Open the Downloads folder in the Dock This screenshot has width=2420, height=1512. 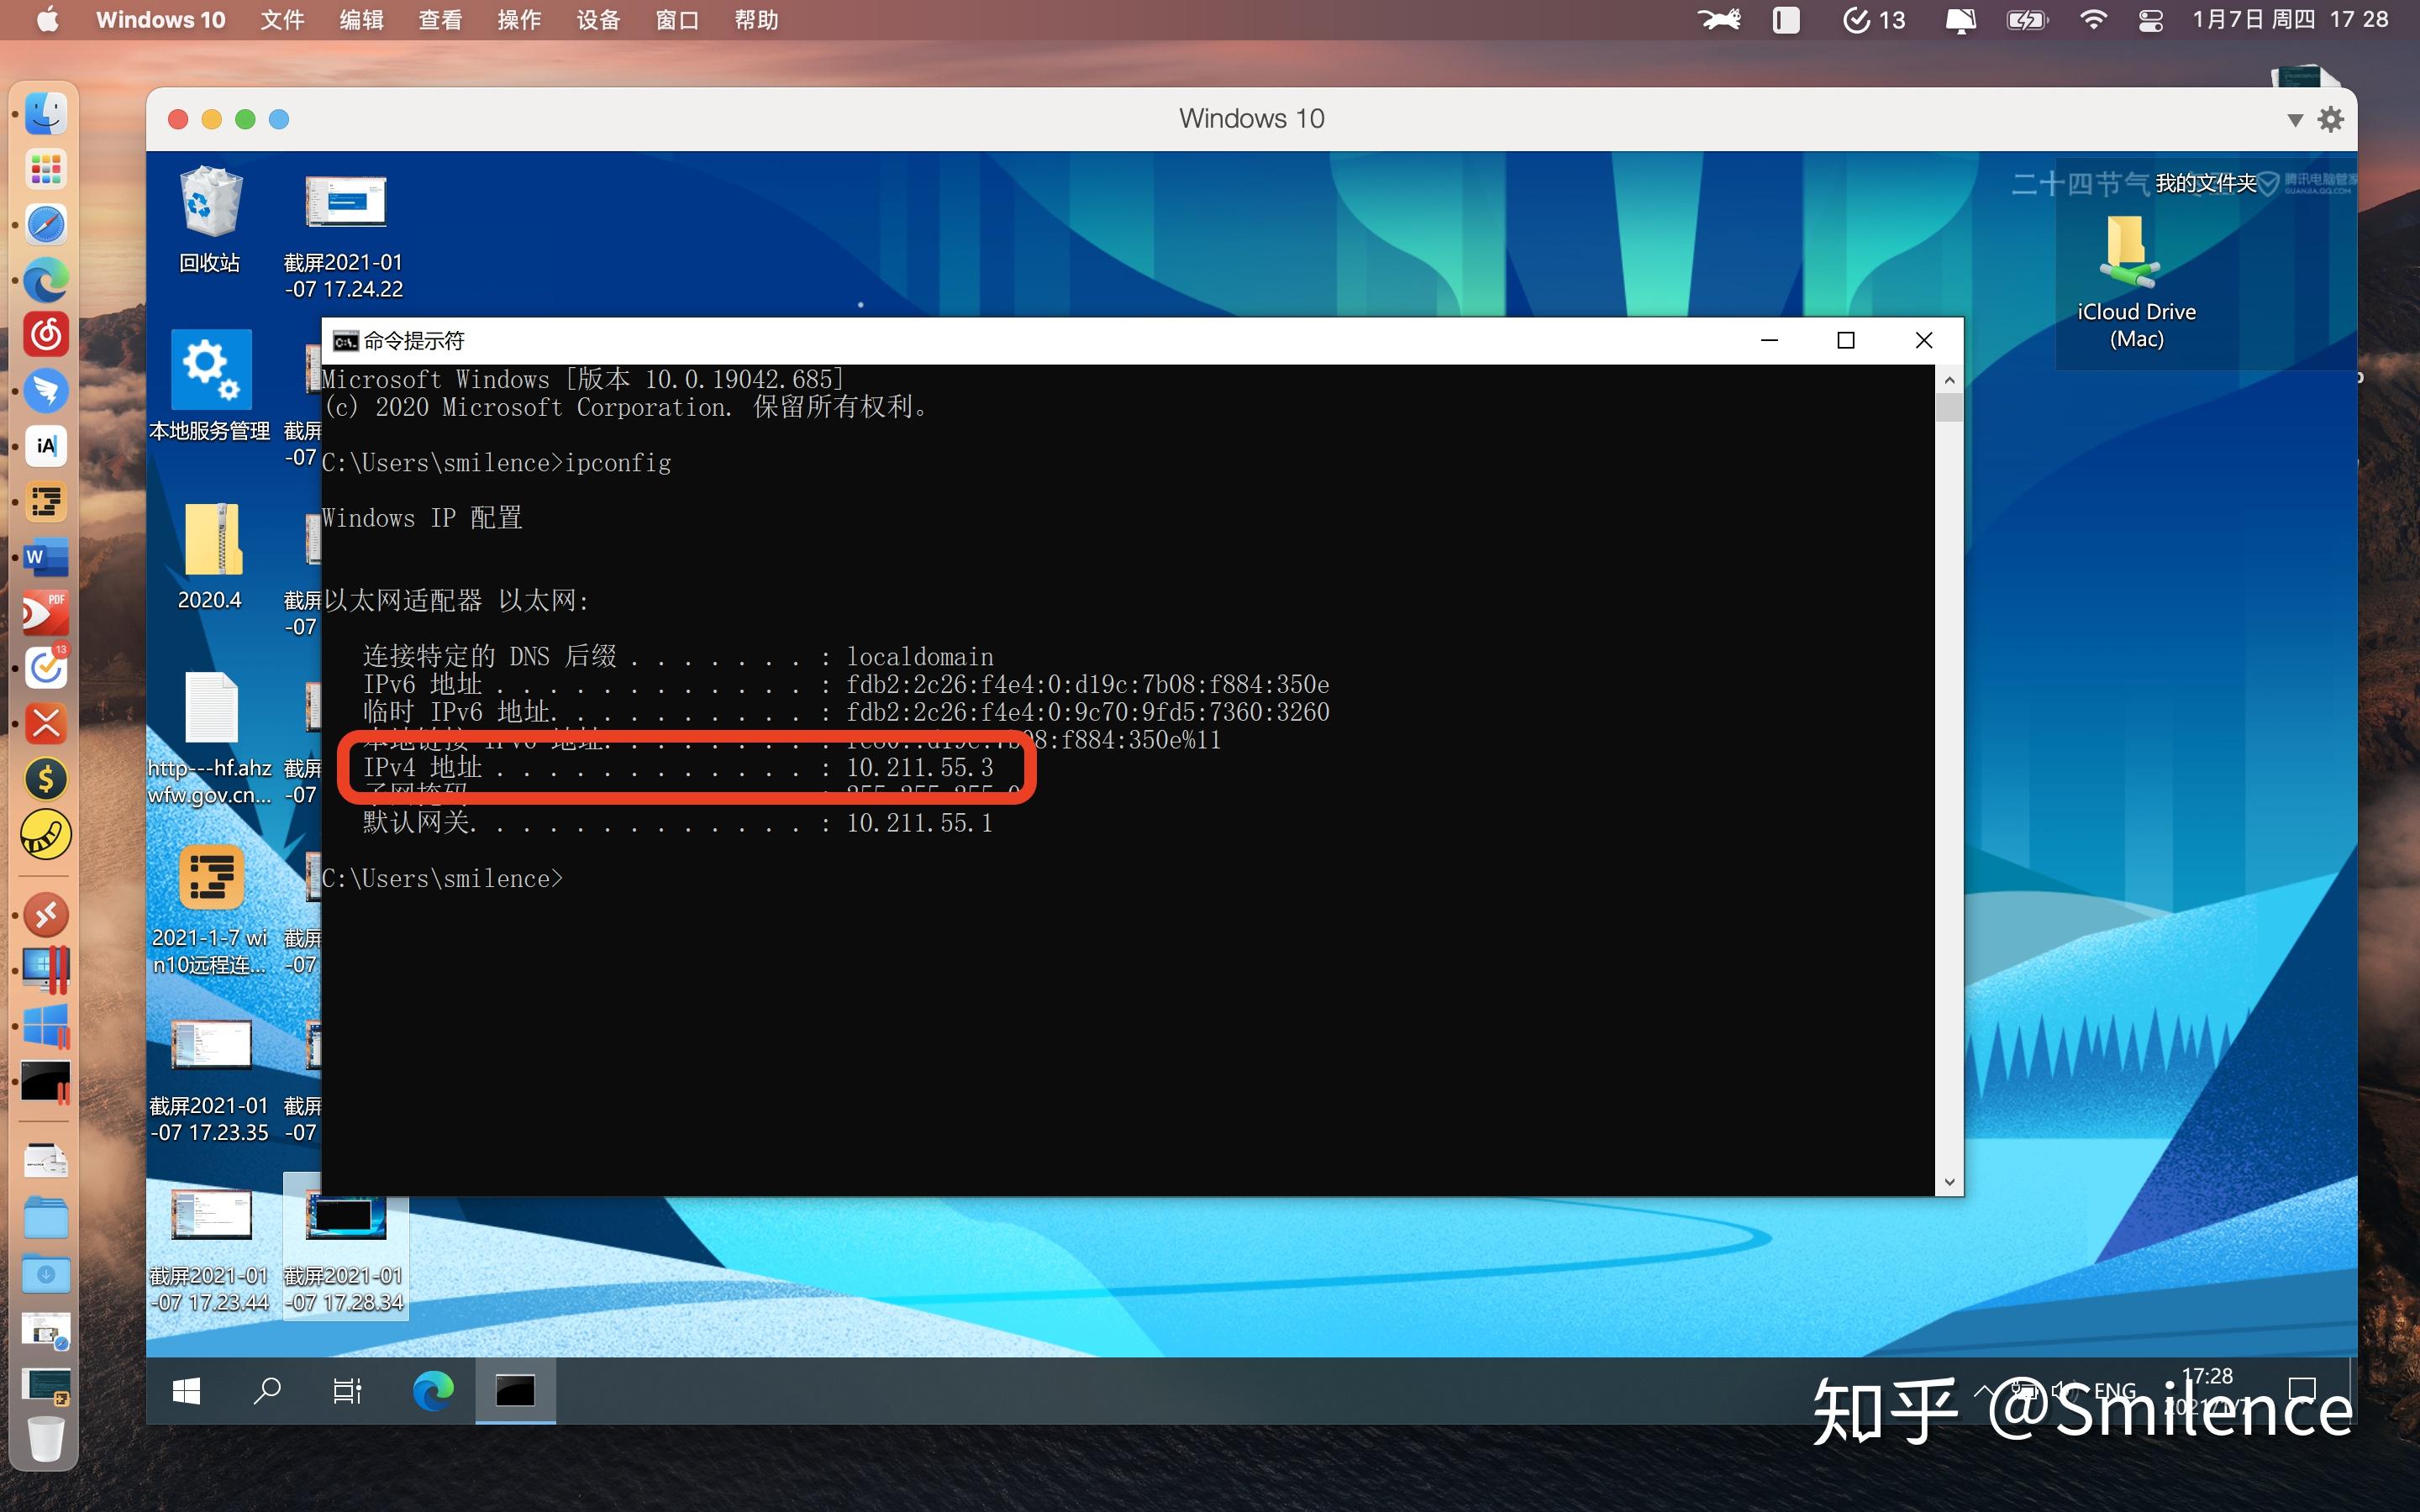coord(46,1274)
